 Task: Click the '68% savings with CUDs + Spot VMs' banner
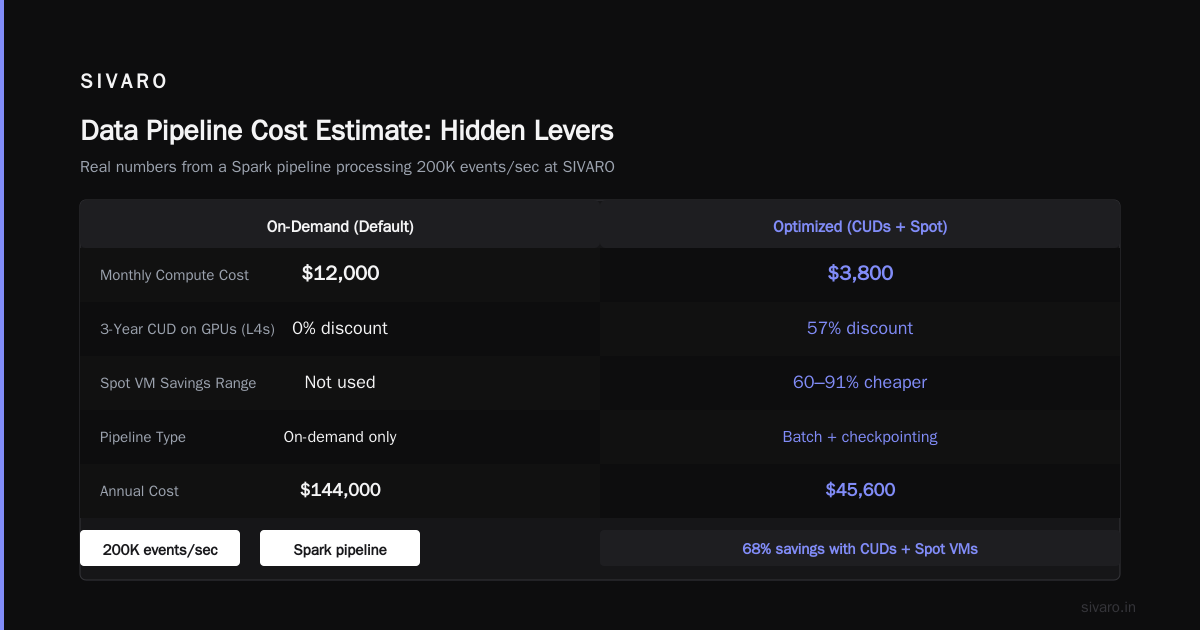[860, 548]
